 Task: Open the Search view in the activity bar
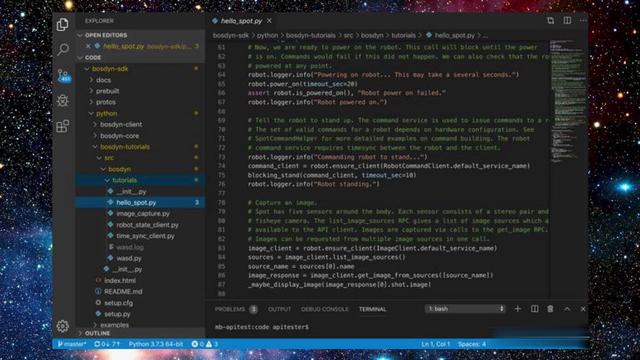[62, 49]
